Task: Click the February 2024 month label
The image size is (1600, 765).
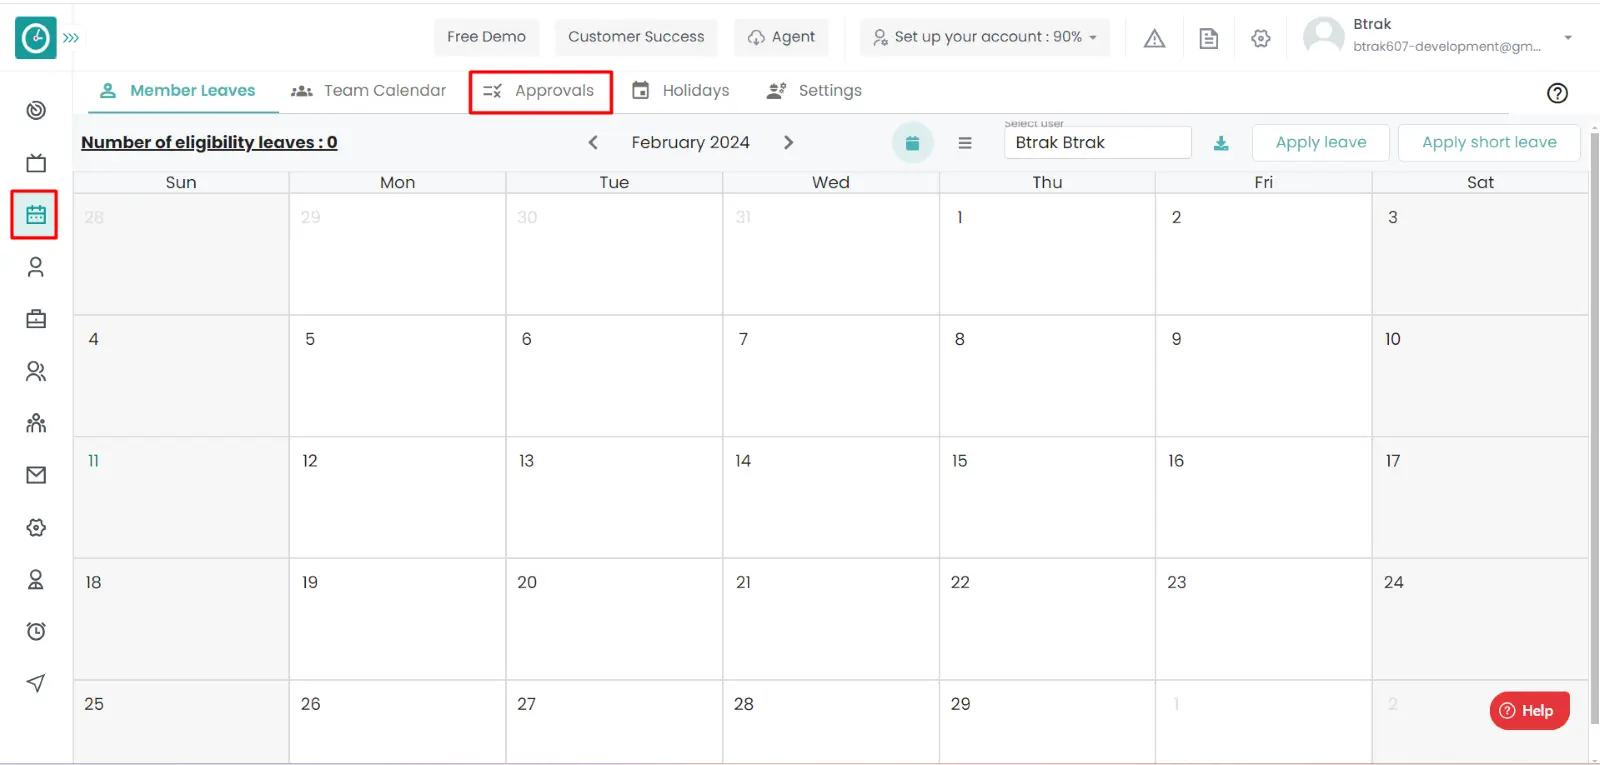Action: 690,142
